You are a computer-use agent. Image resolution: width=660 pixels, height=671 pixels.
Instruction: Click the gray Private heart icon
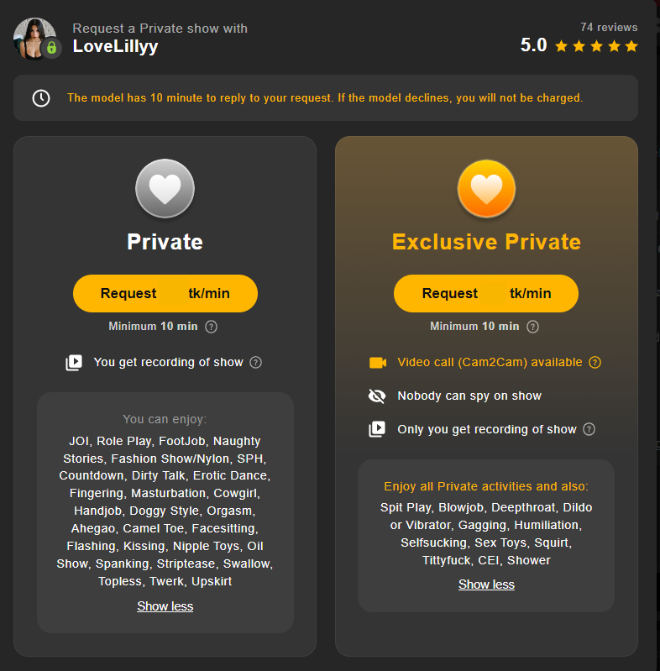[x=165, y=189]
